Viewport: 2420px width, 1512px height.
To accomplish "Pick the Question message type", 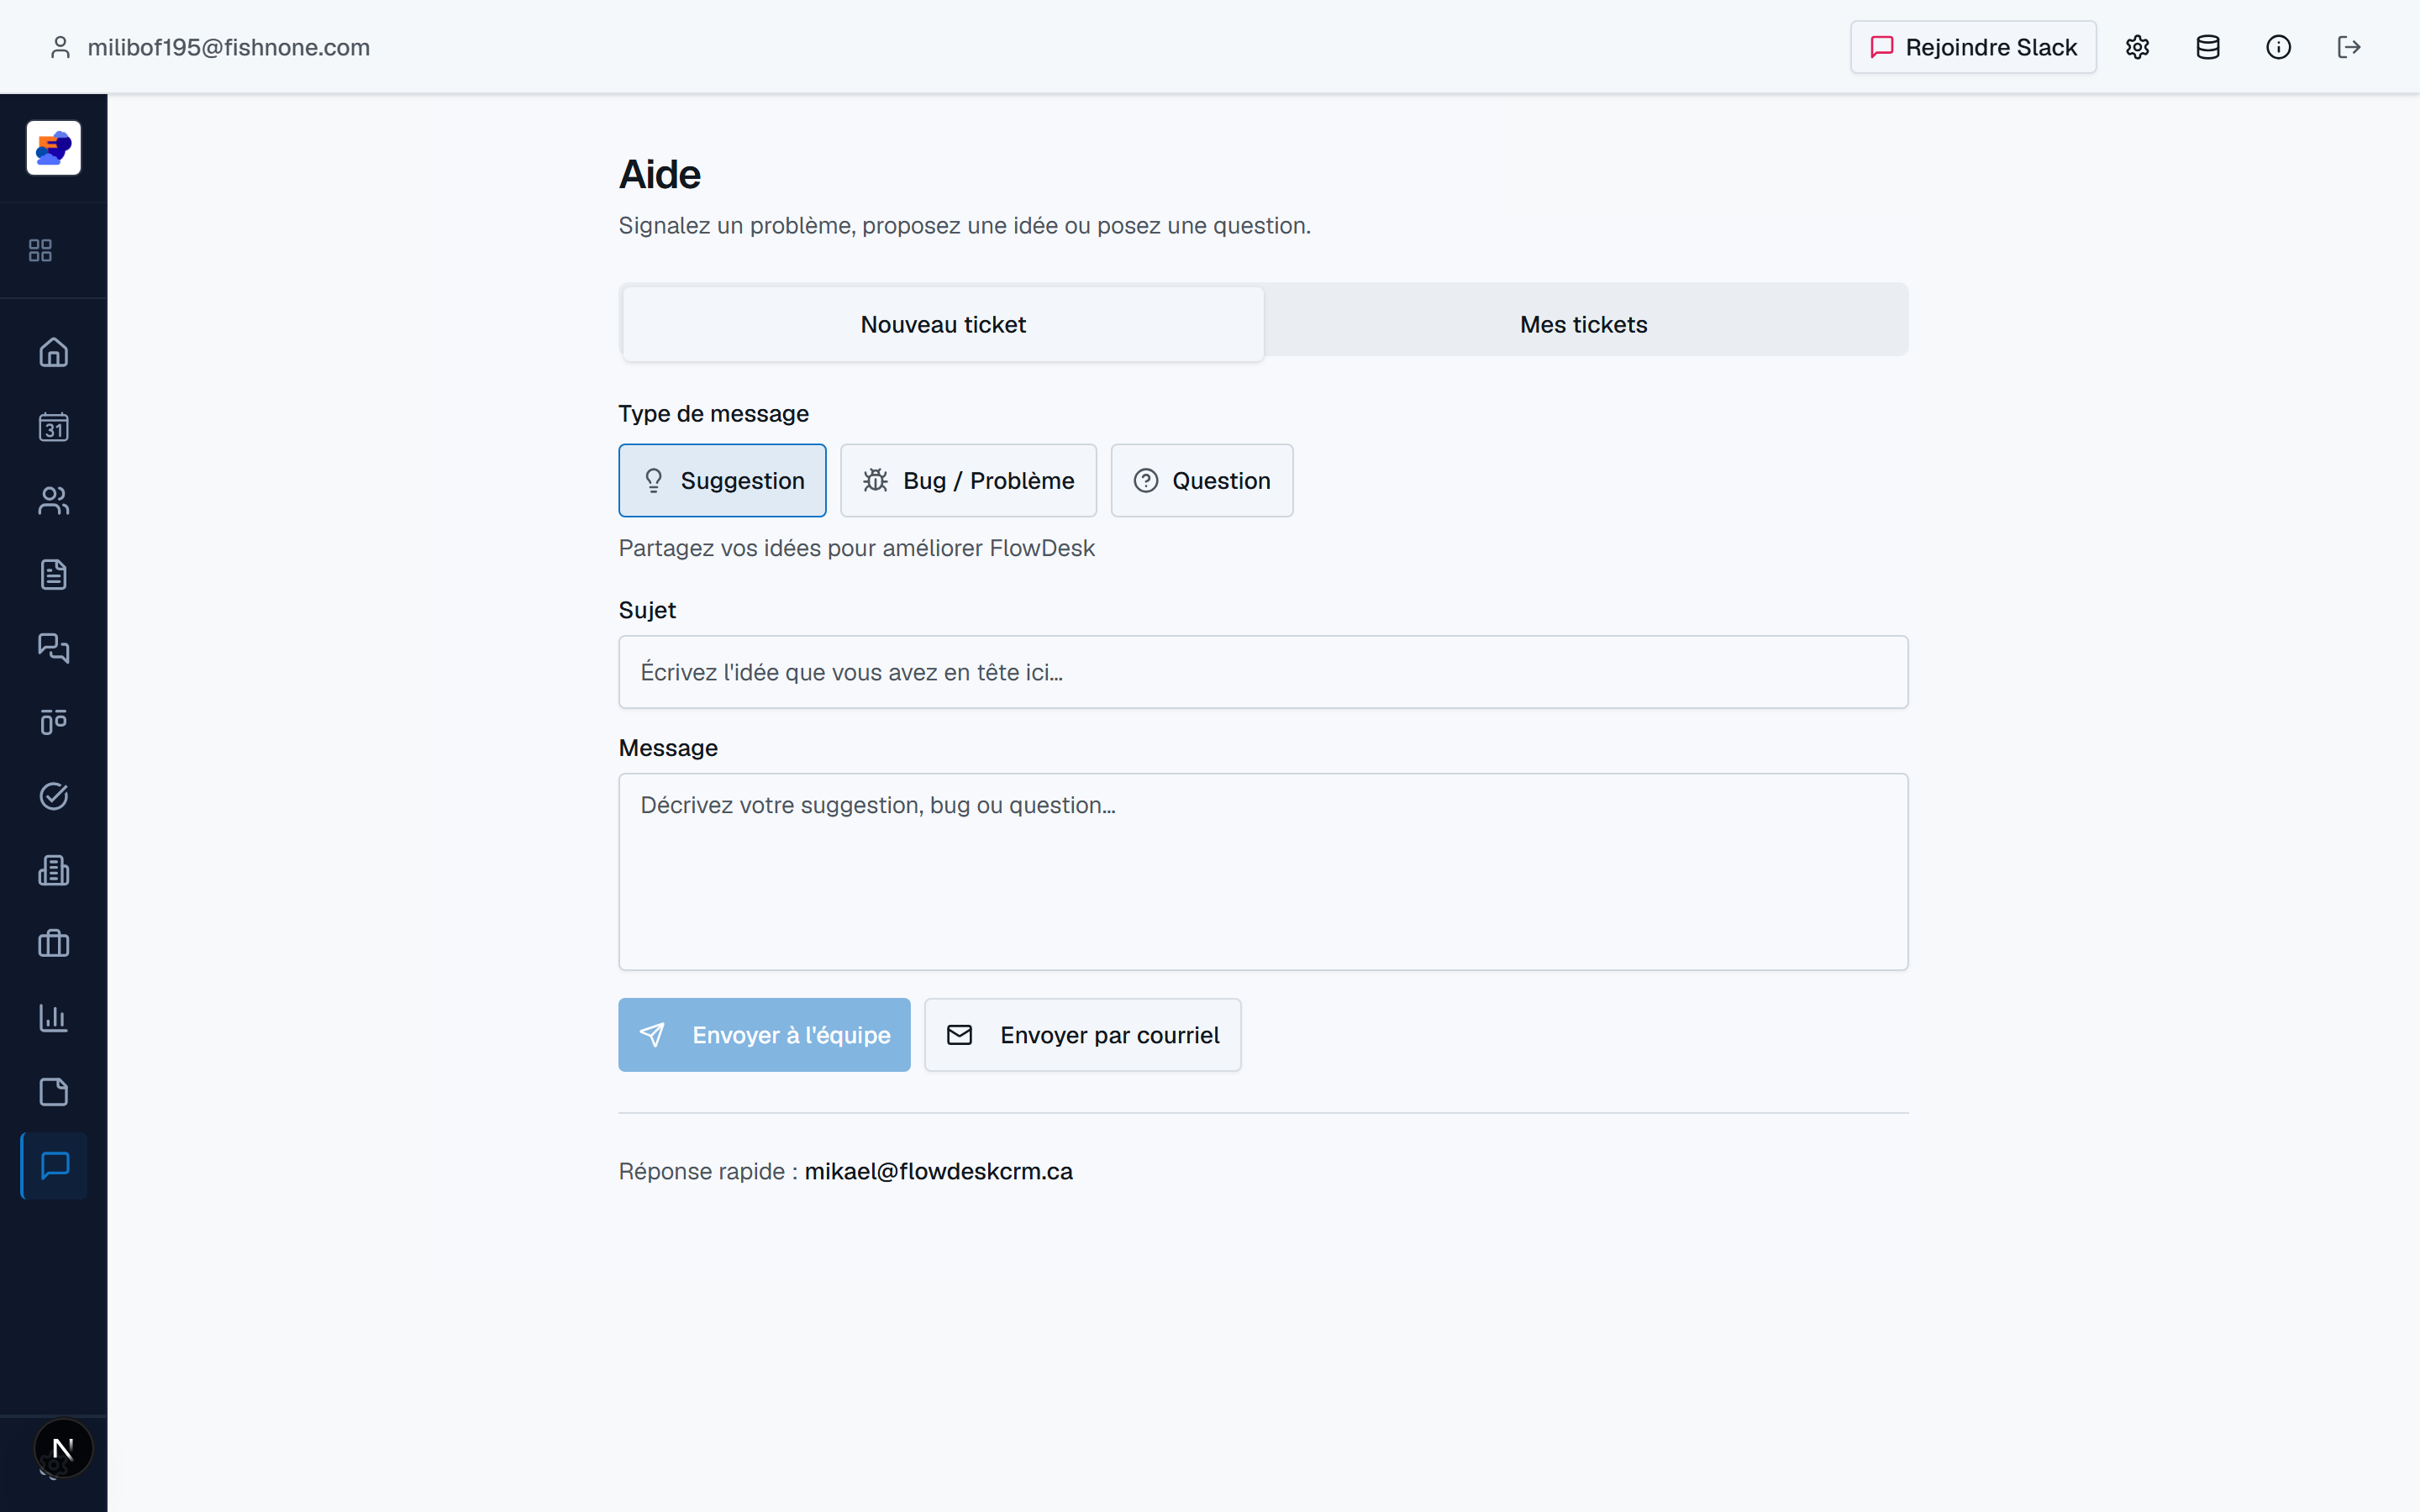I will coord(1201,480).
